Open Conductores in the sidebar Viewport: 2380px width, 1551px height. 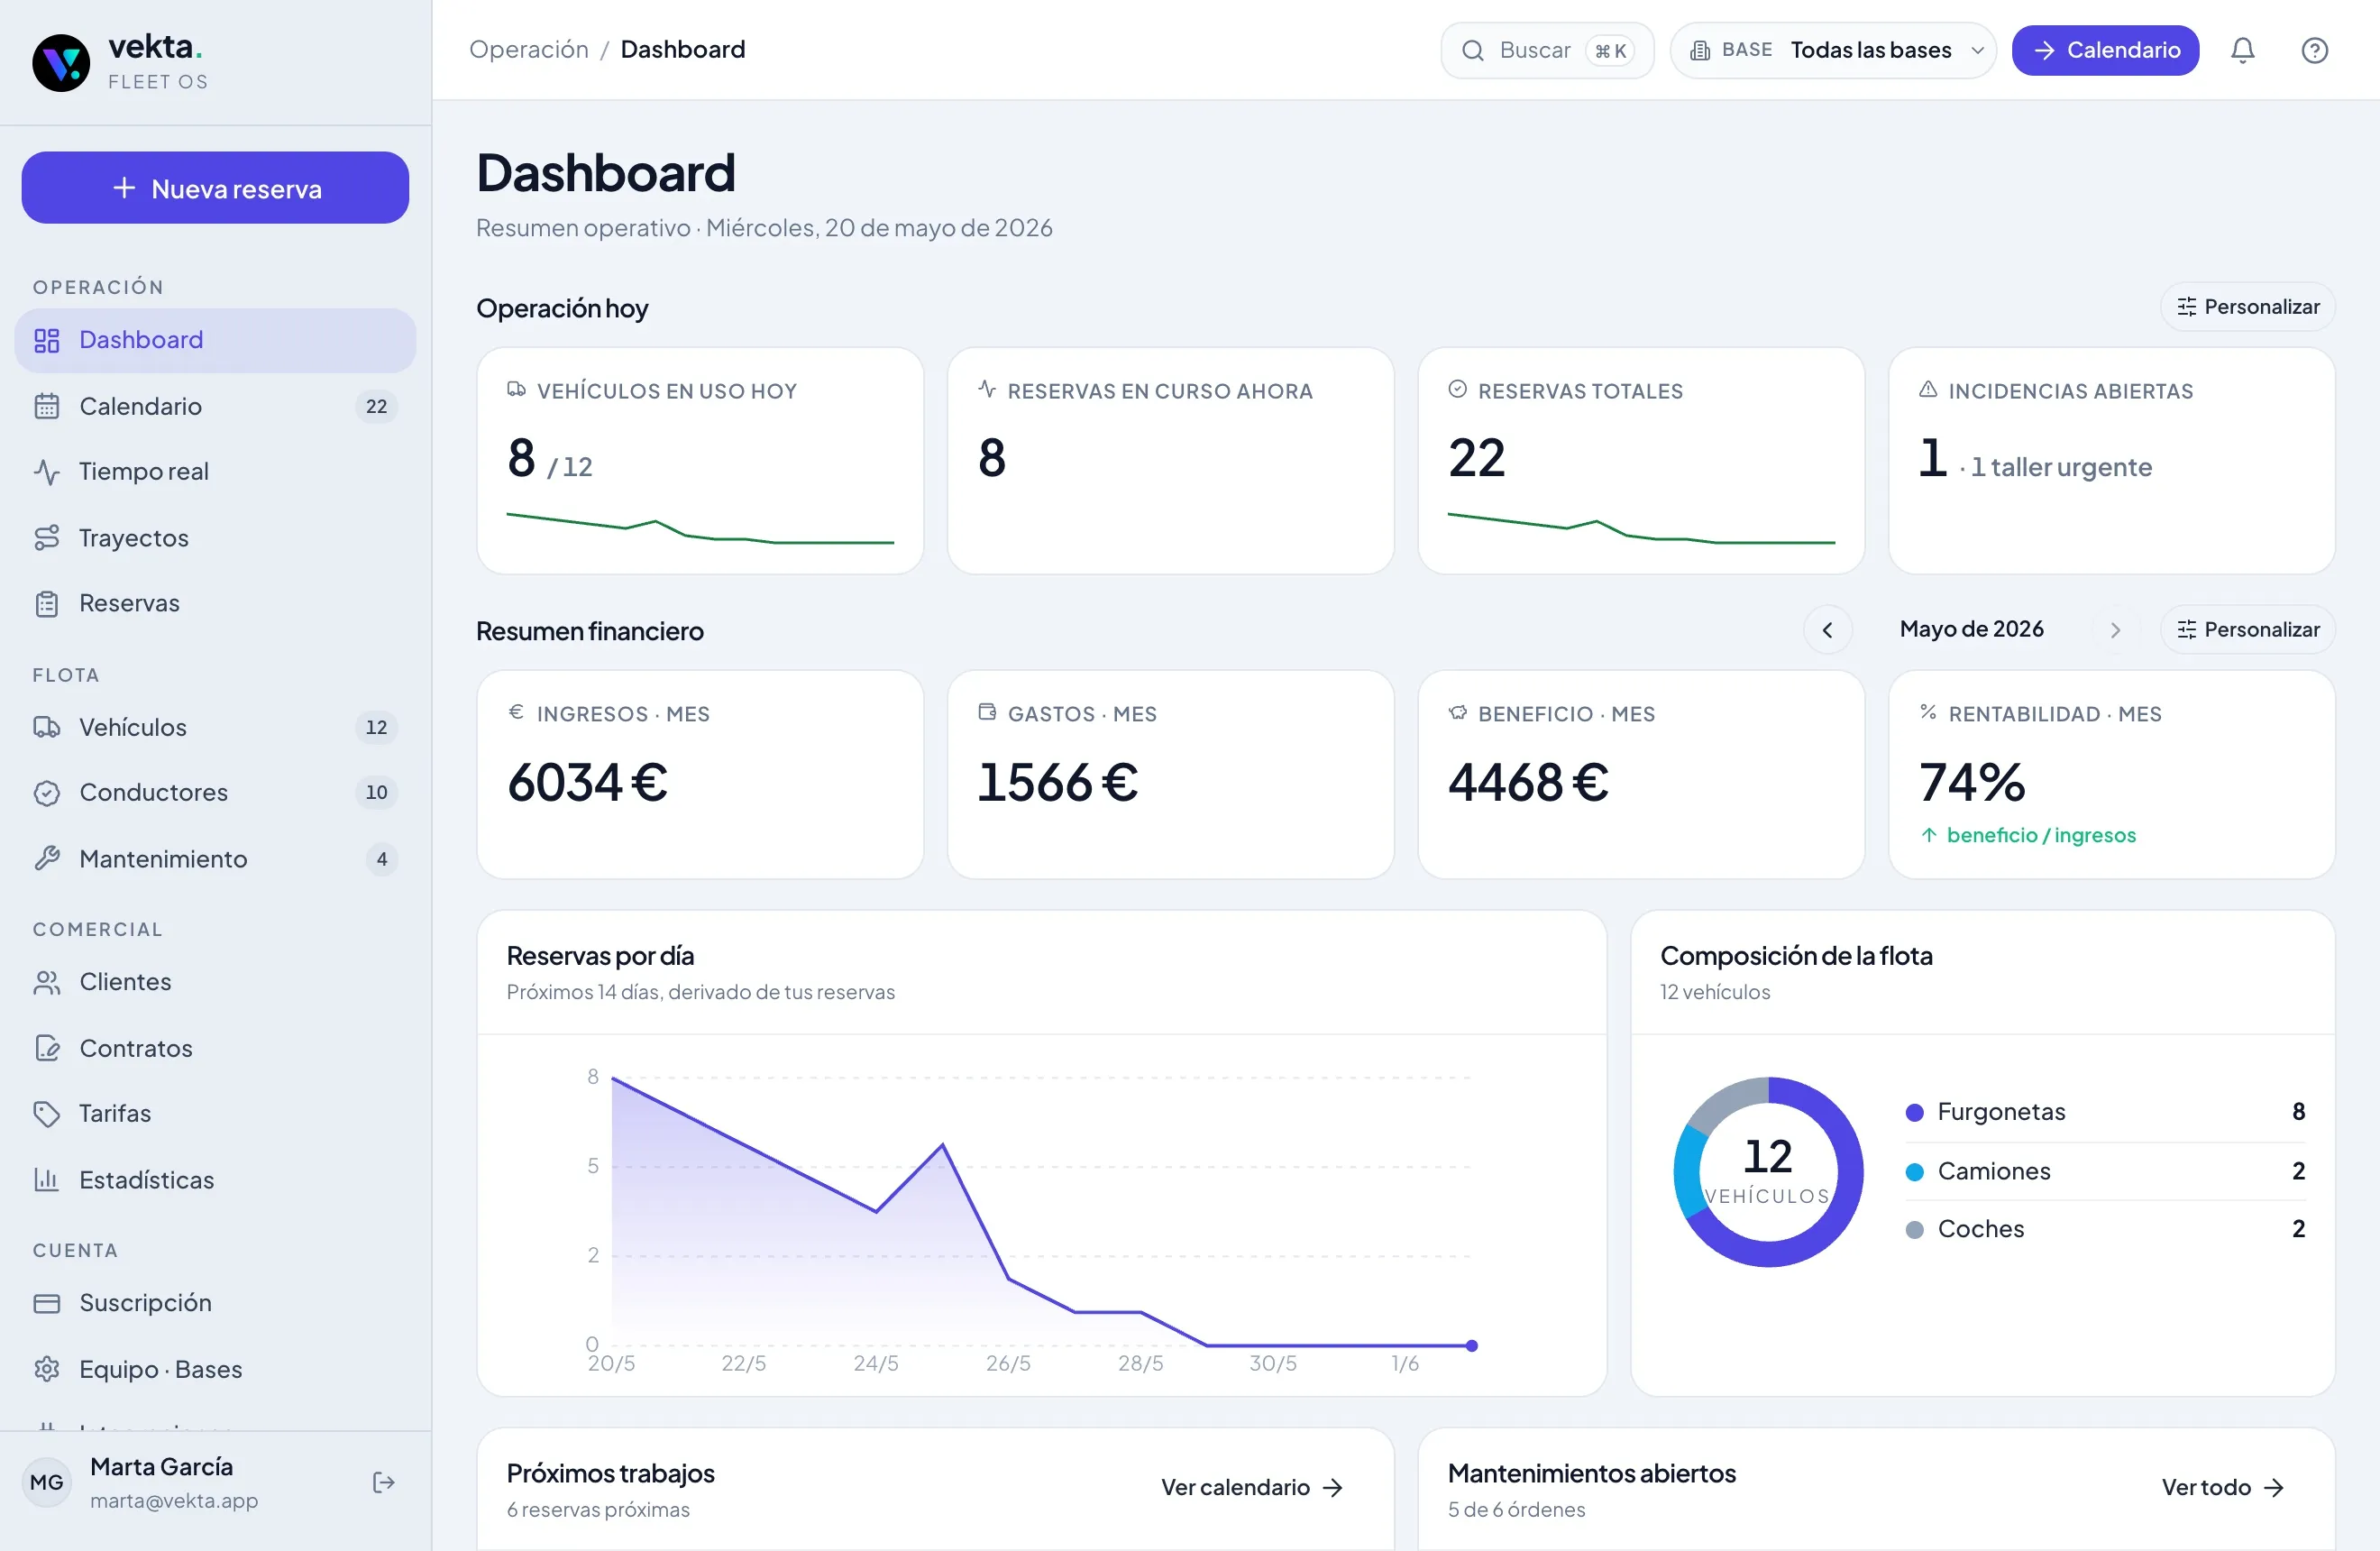point(215,792)
